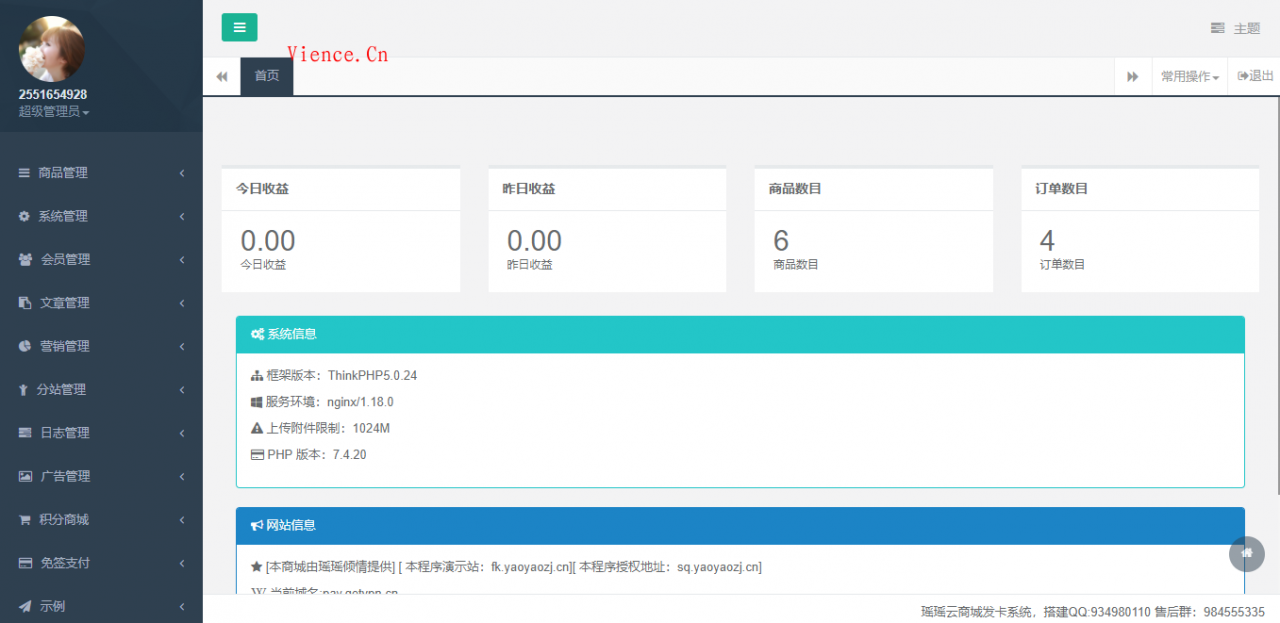Select the 商品管理 sidebar icon

[23, 172]
